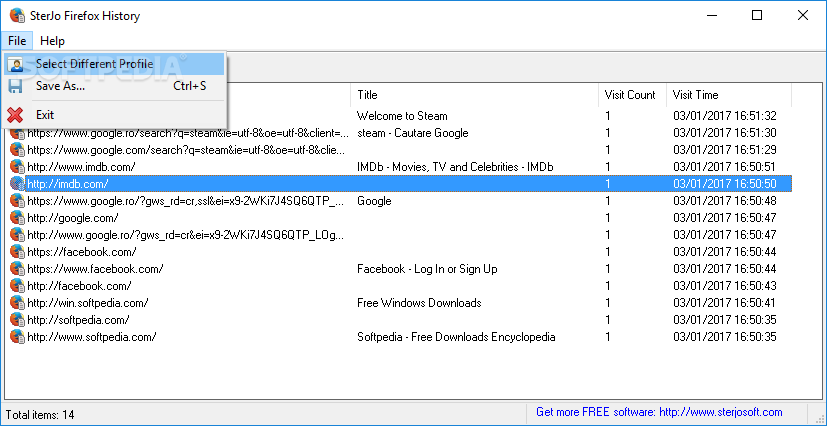Click visit time 03/01/2017 16:50:51
This screenshot has height=426, width=827.
pos(725,167)
